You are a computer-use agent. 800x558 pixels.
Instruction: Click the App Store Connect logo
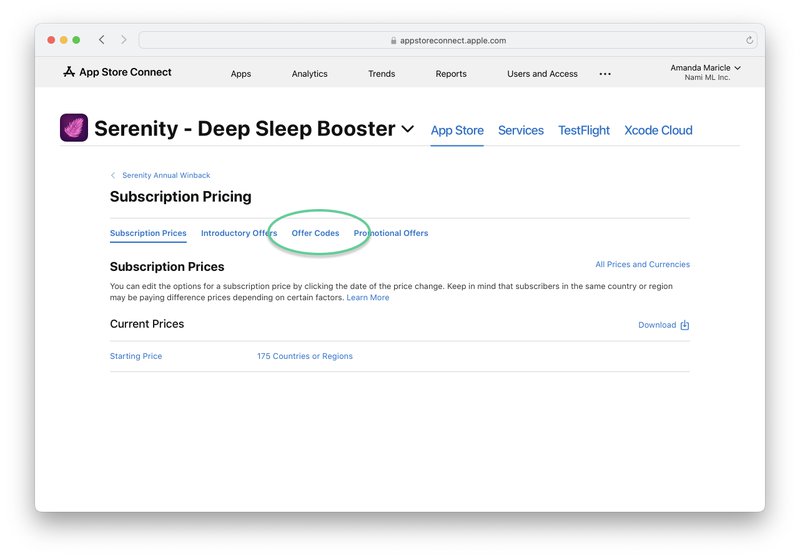tap(69, 72)
